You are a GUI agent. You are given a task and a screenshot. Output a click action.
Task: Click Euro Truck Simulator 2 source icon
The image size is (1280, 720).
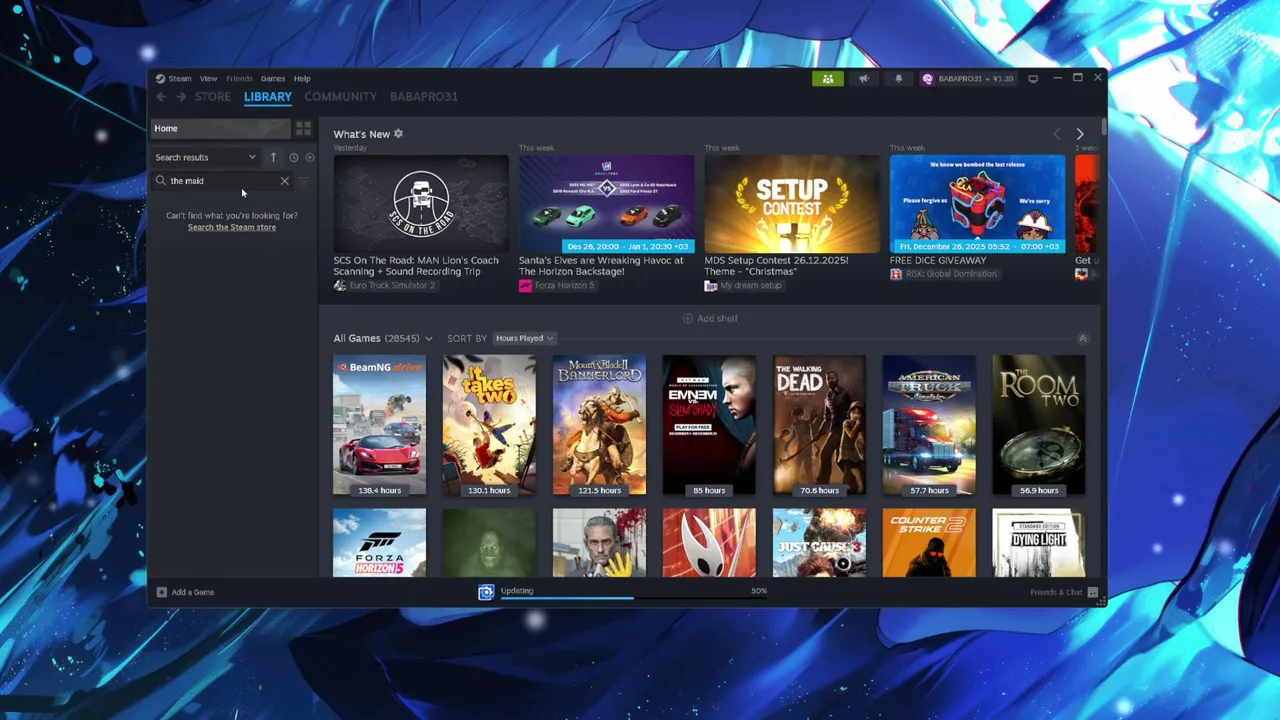click(340, 285)
